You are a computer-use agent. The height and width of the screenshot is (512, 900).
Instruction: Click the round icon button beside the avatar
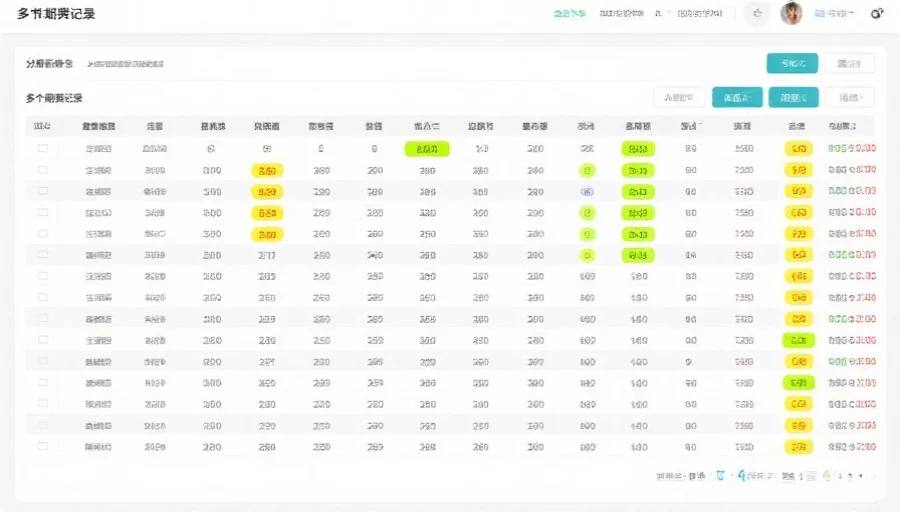[x=757, y=13]
